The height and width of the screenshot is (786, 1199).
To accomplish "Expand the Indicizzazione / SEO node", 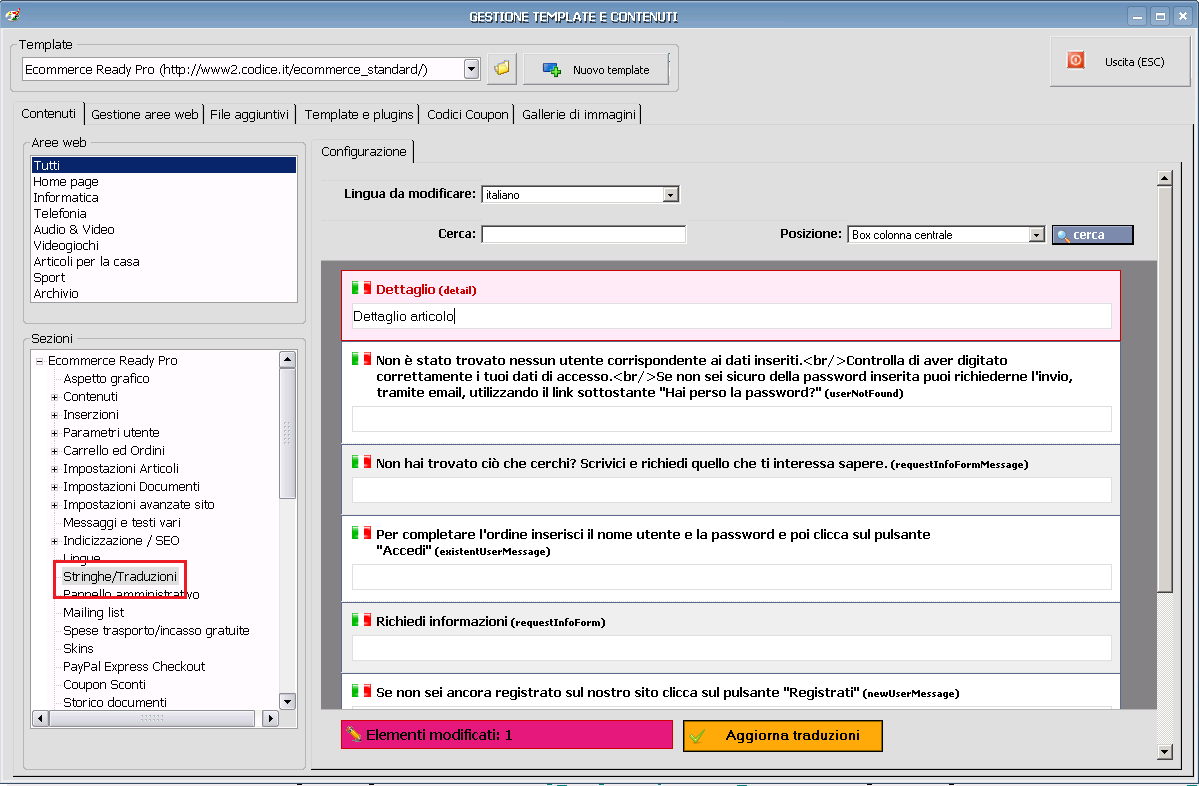I will pyautogui.click(x=54, y=541).
